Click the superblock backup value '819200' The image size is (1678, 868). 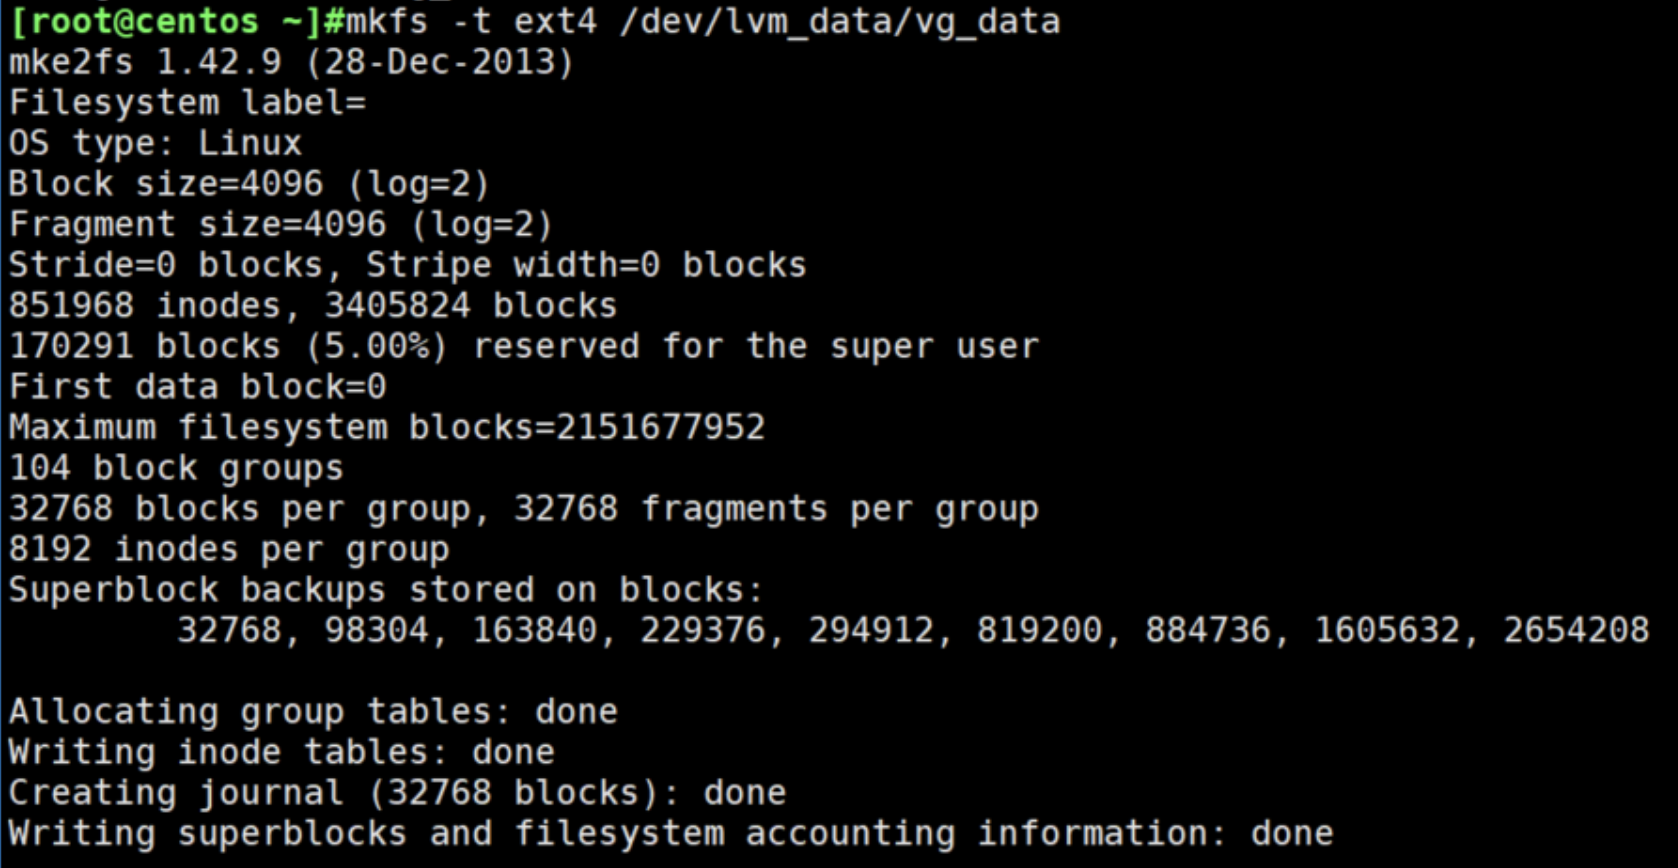pos(1039,630)
